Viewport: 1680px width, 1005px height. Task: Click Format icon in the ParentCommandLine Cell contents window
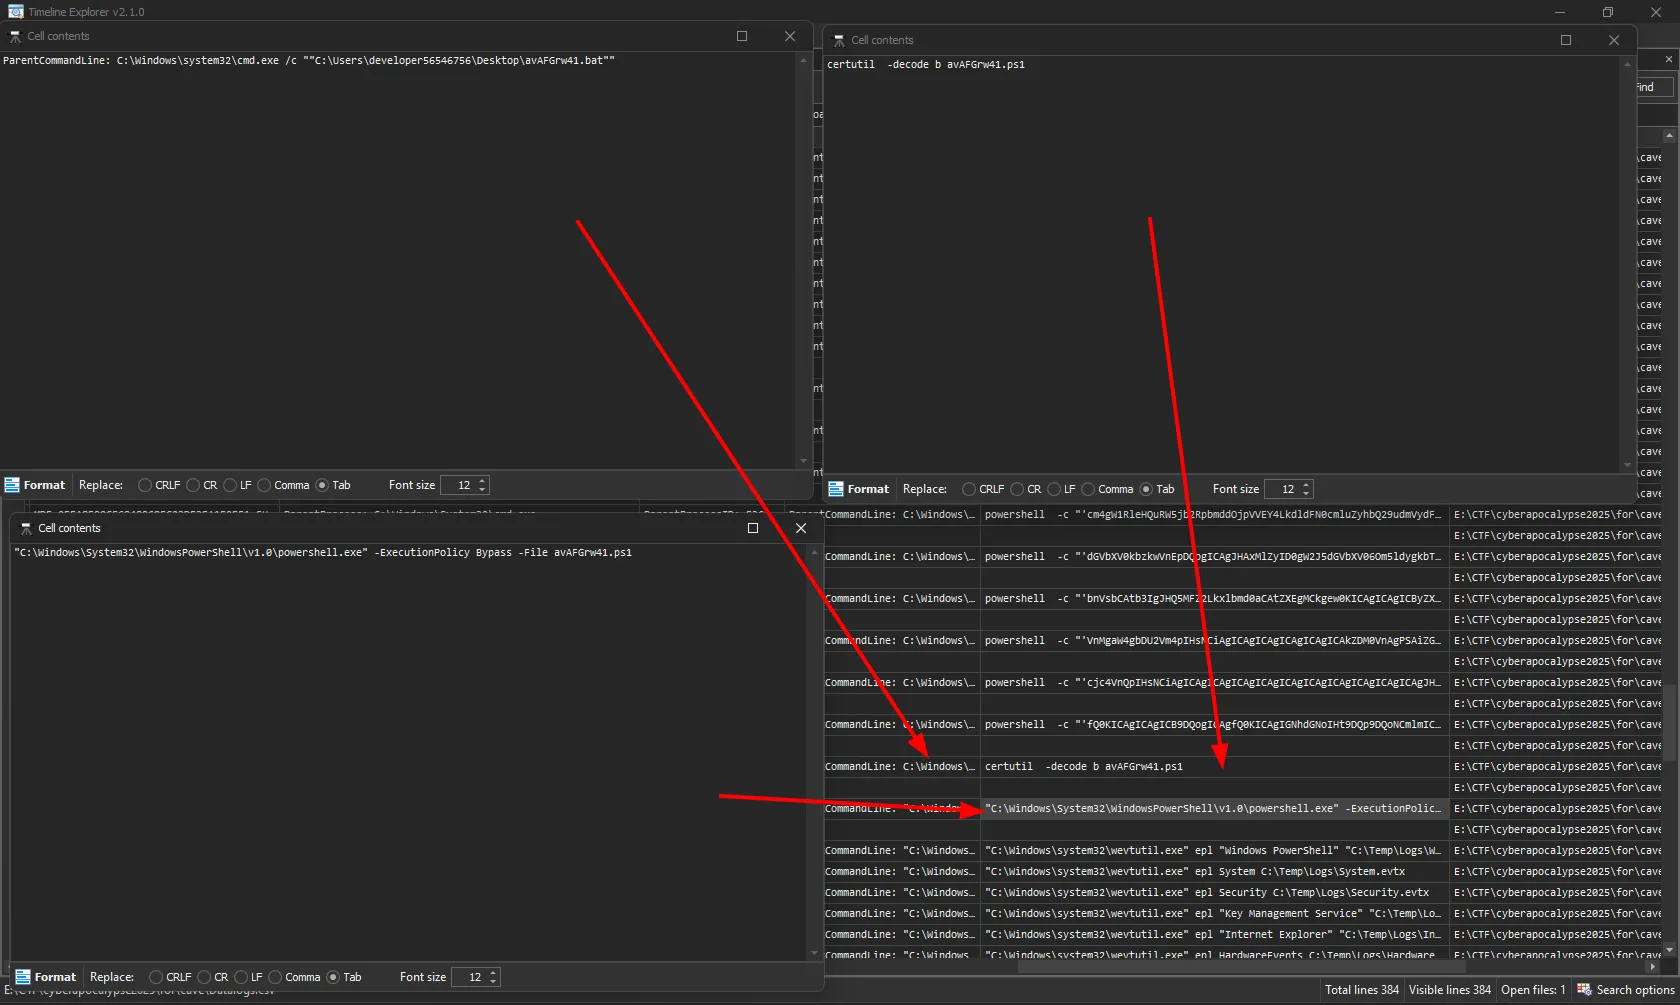pos(12,485)
